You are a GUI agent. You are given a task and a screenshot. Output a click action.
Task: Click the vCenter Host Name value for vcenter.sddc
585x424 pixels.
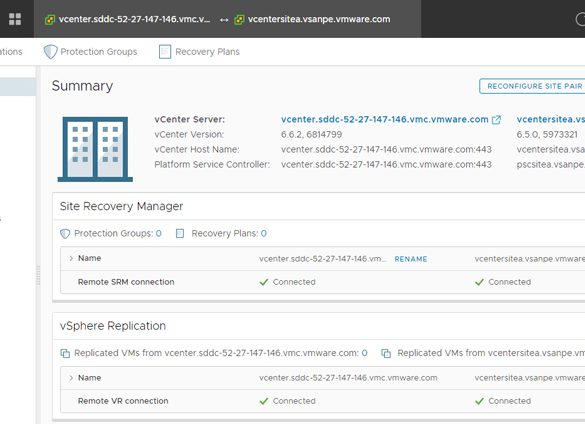tap(386, 150)
